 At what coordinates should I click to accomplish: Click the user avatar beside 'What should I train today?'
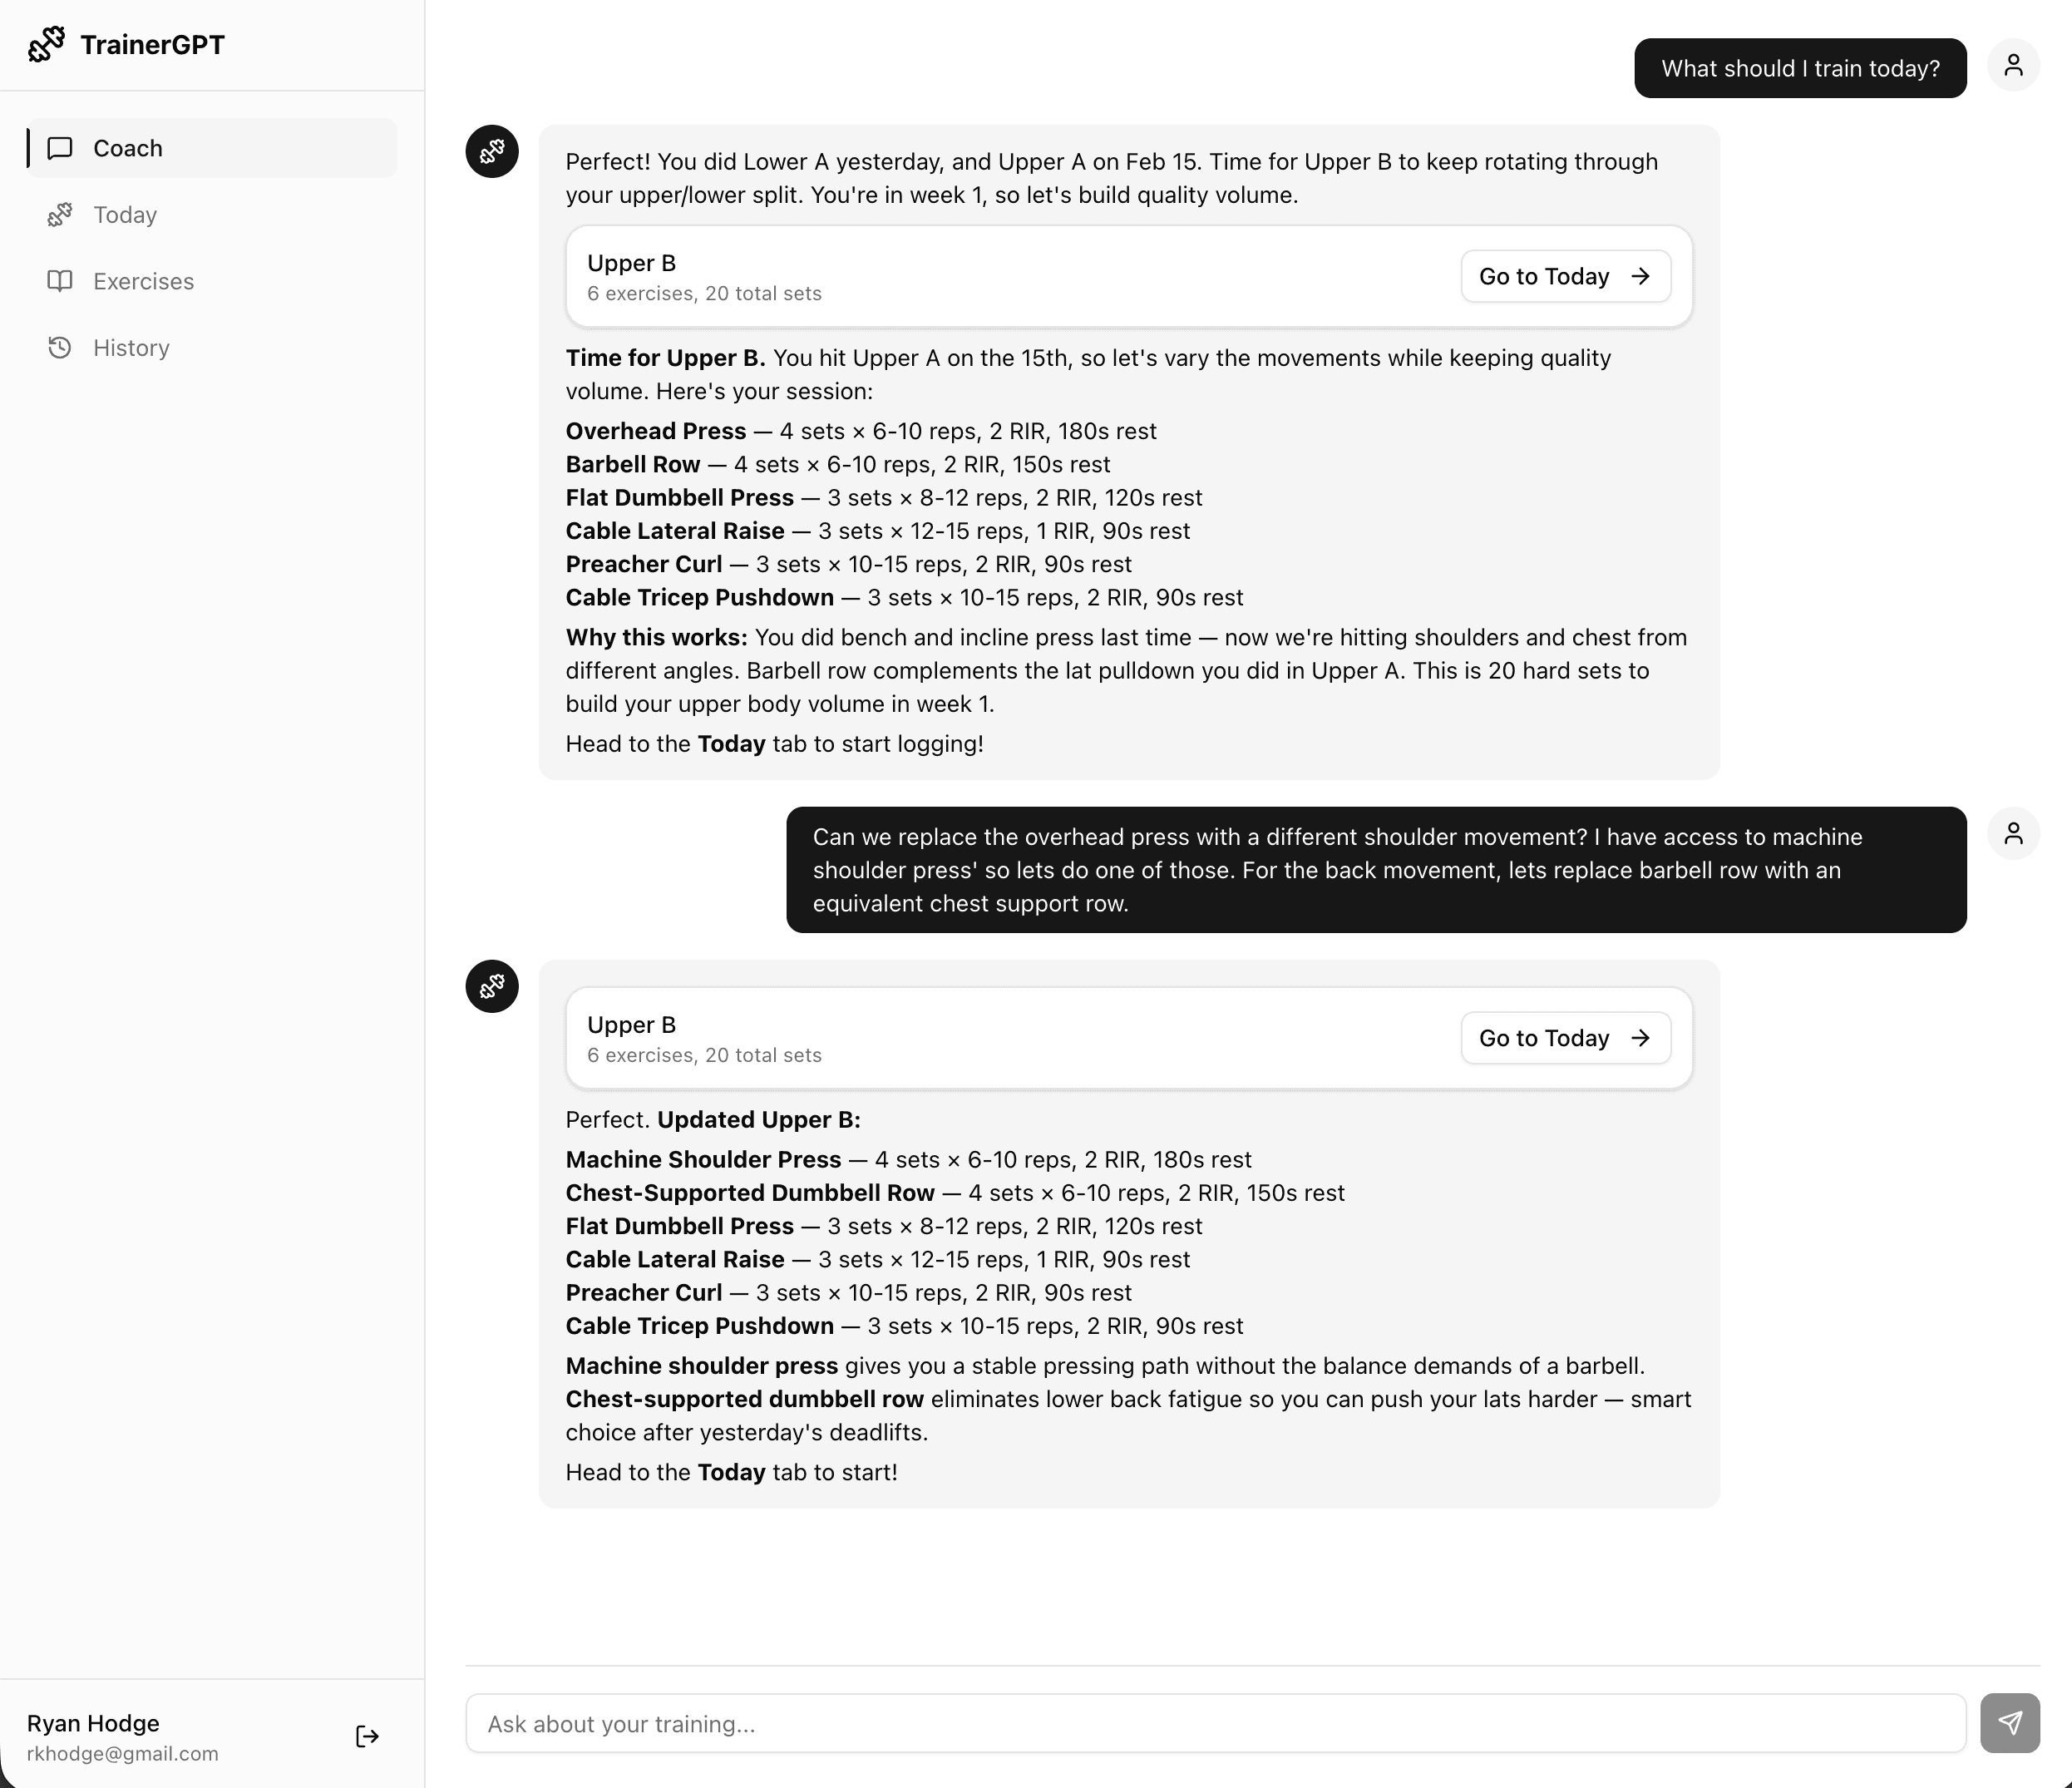tap(2015, 64)
